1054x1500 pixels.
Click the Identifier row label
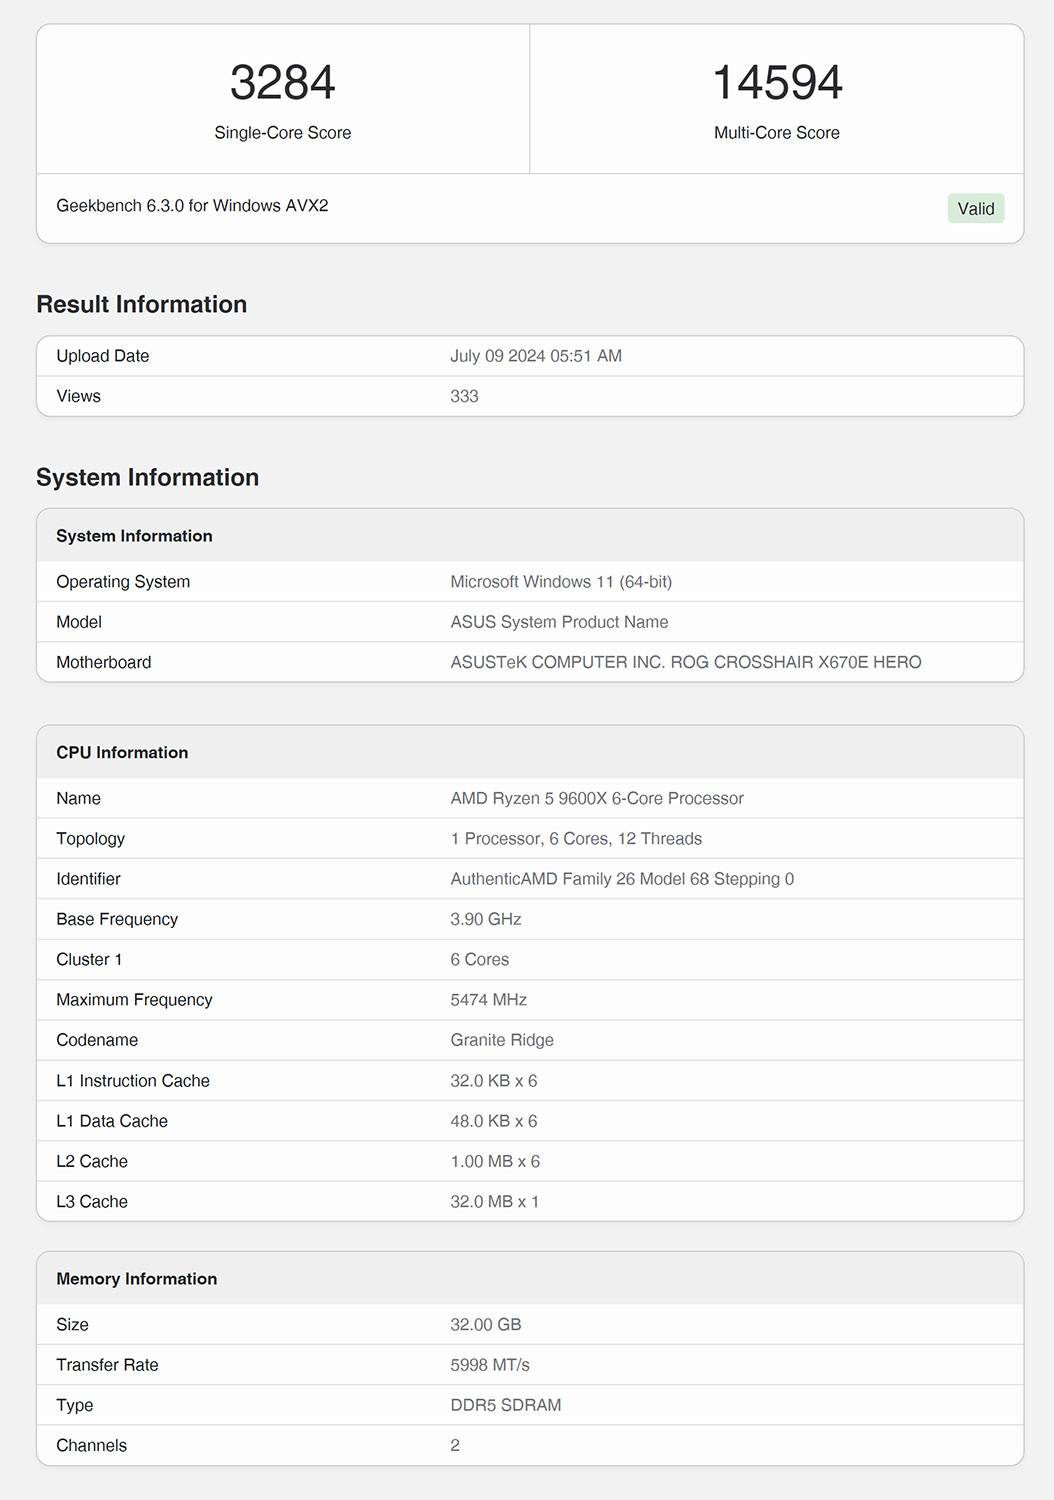[x=88, y=879]
